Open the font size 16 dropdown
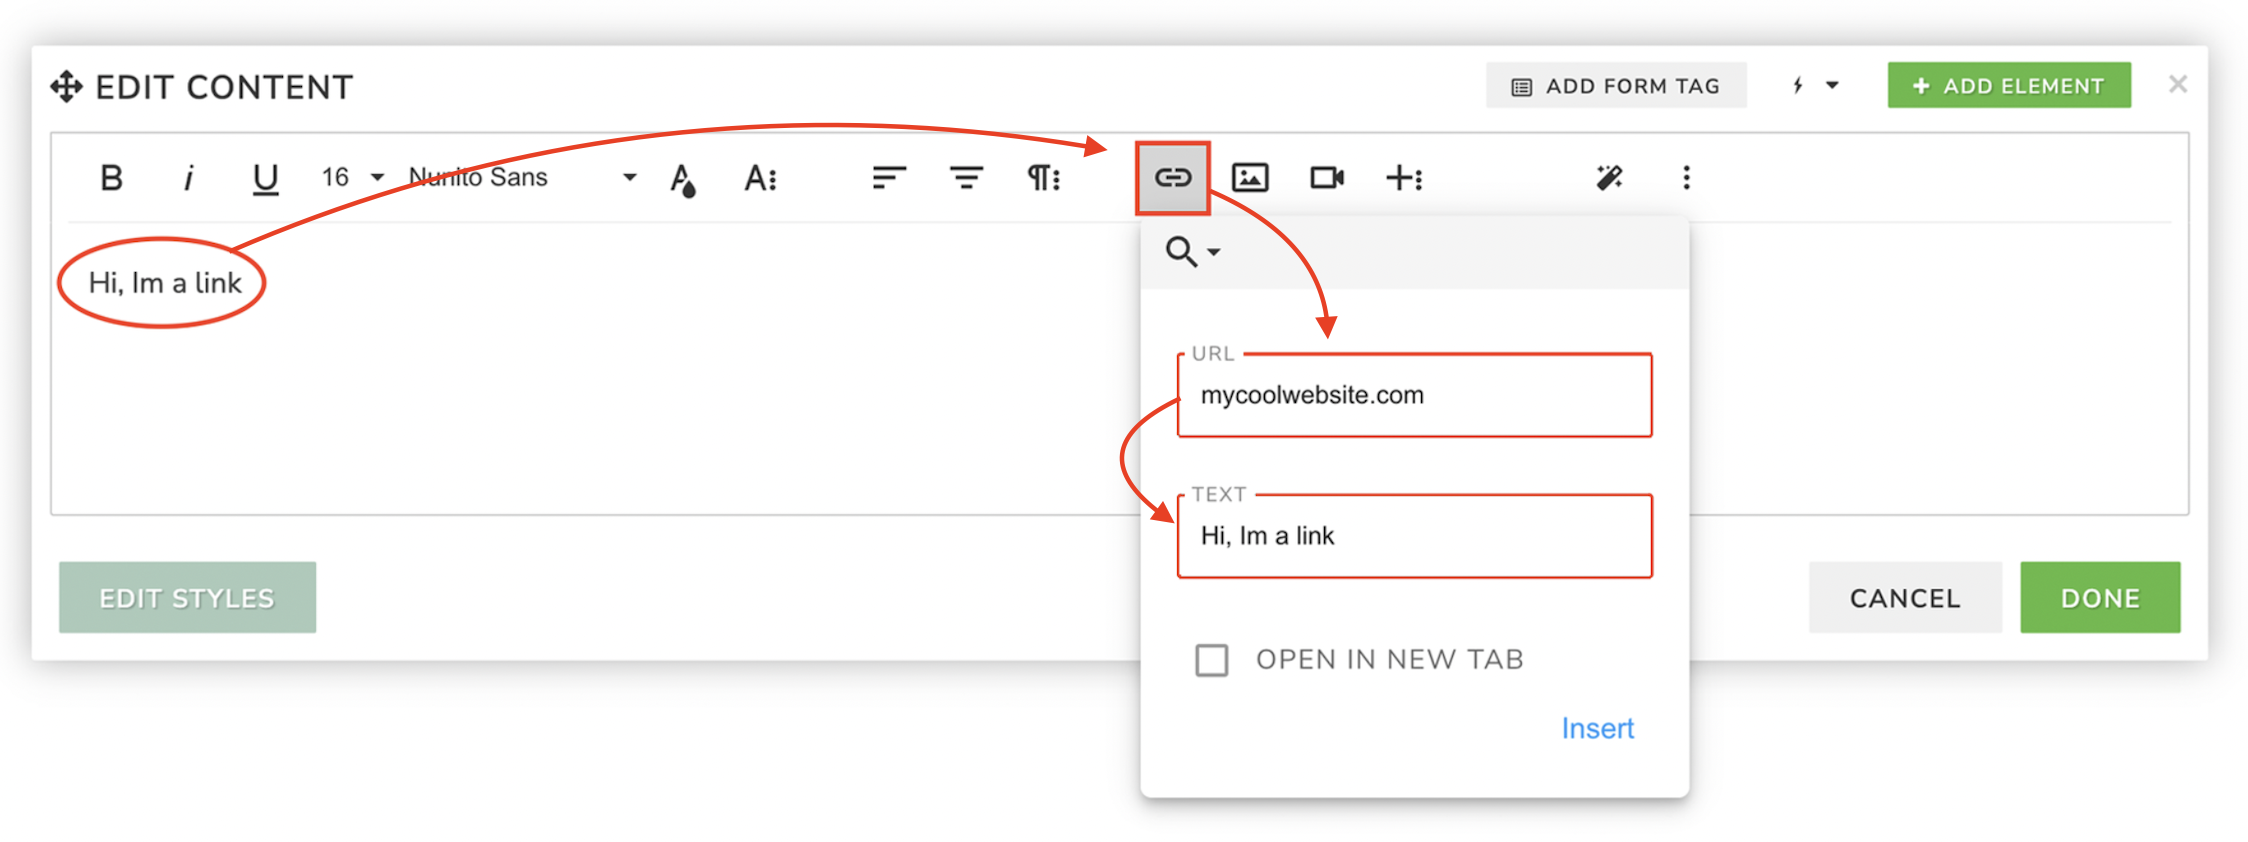 tap(352, 178)
